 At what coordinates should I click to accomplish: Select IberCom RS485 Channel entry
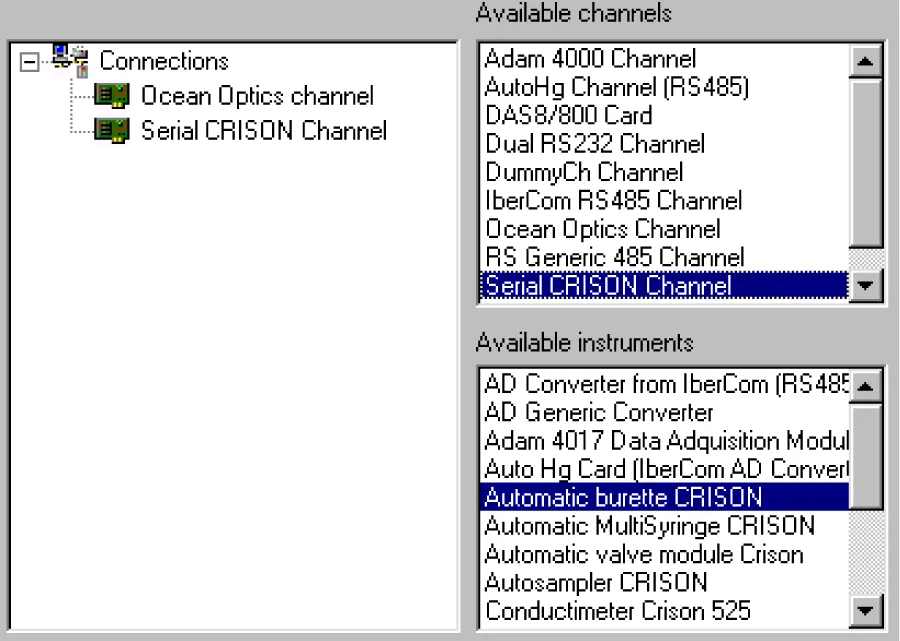(665, 201)
